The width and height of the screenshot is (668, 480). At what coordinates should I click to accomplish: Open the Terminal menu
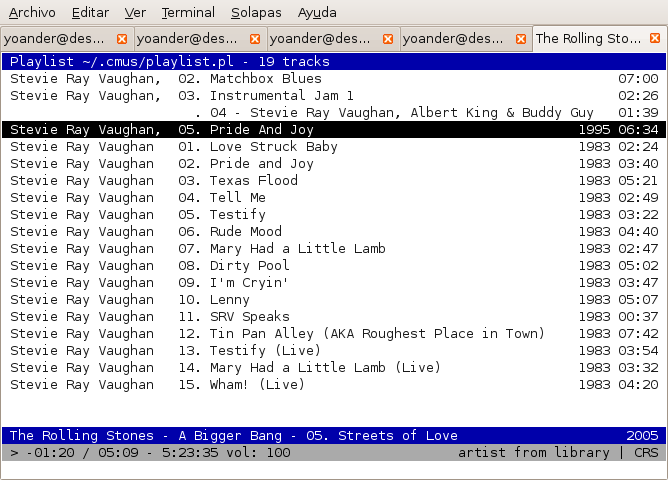point(188,13)
